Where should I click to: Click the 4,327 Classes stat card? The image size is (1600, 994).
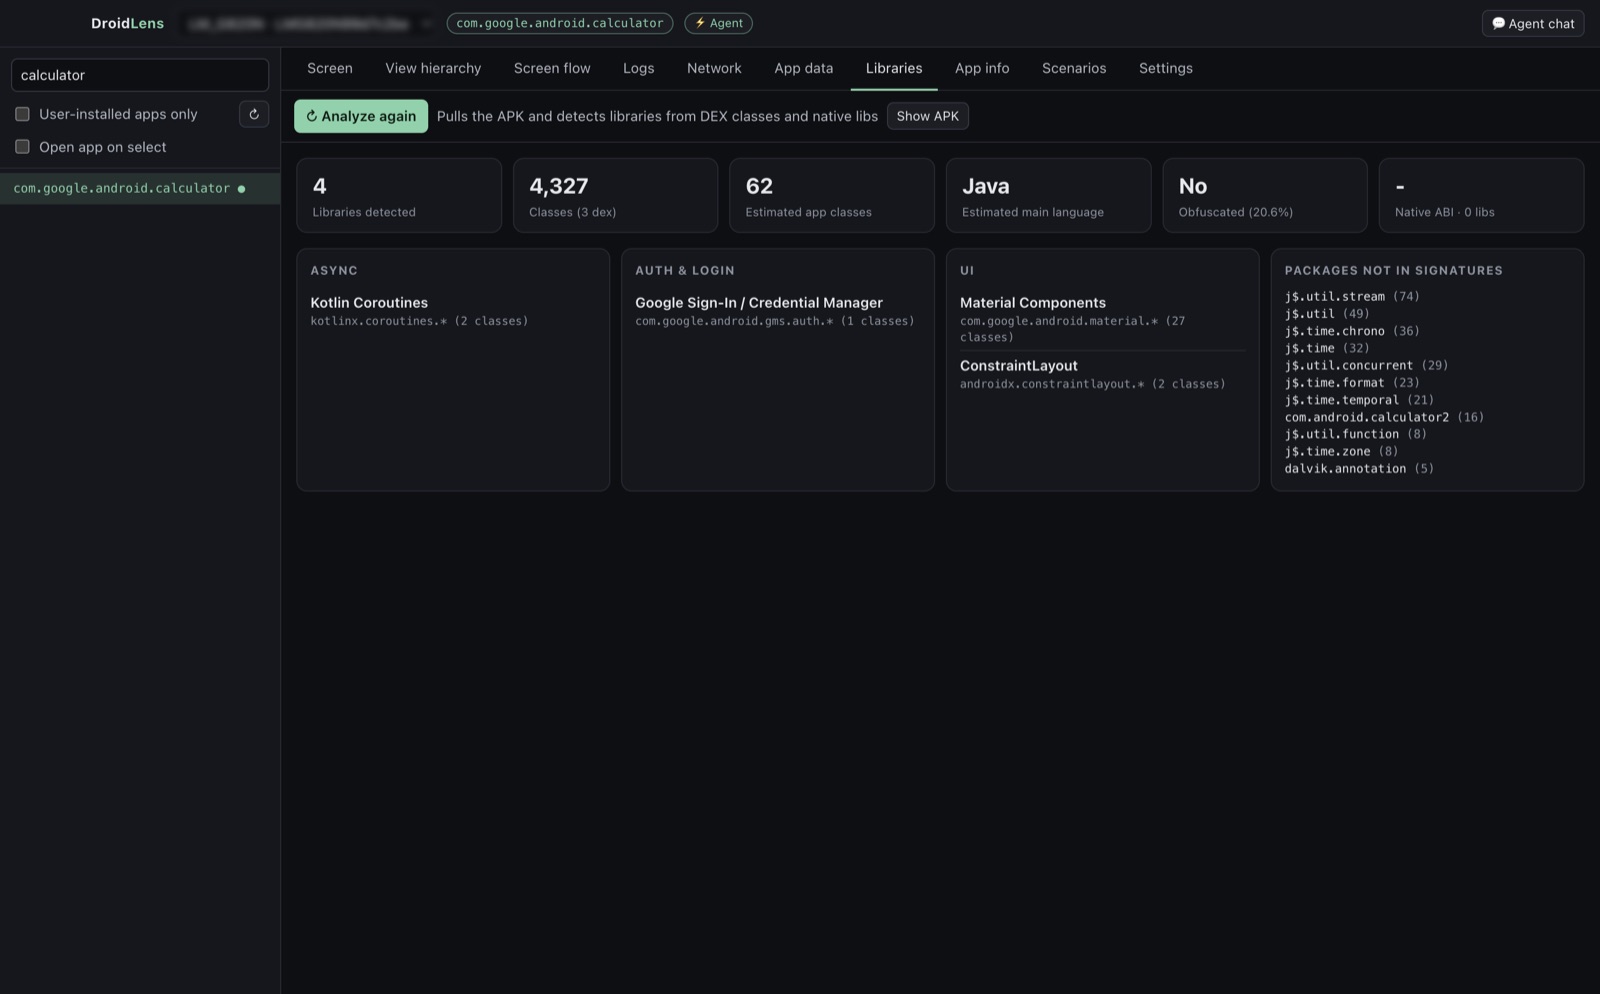(615, 195)
